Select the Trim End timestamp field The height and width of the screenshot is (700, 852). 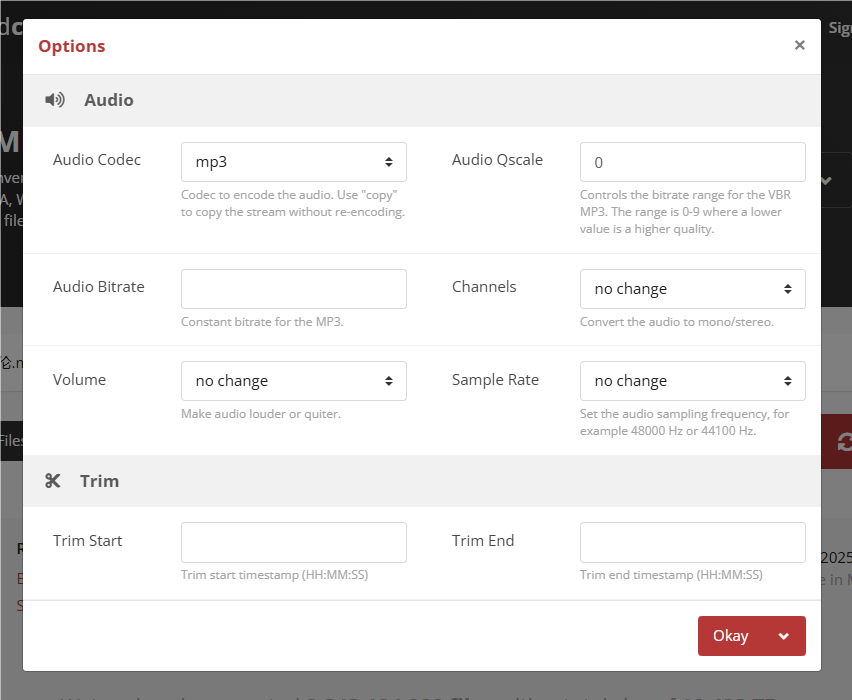(692, 542)
